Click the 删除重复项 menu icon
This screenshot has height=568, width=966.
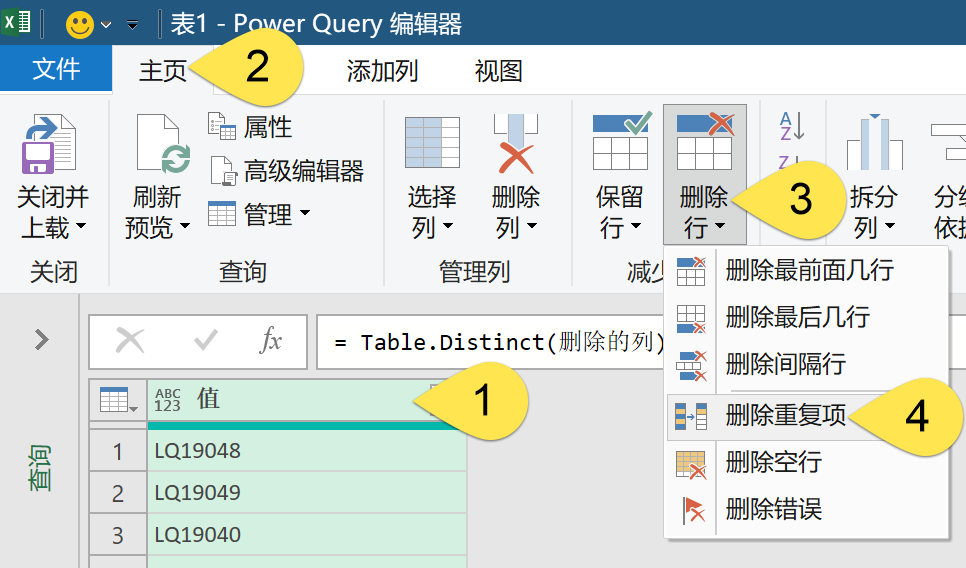[x=691, y=416]
